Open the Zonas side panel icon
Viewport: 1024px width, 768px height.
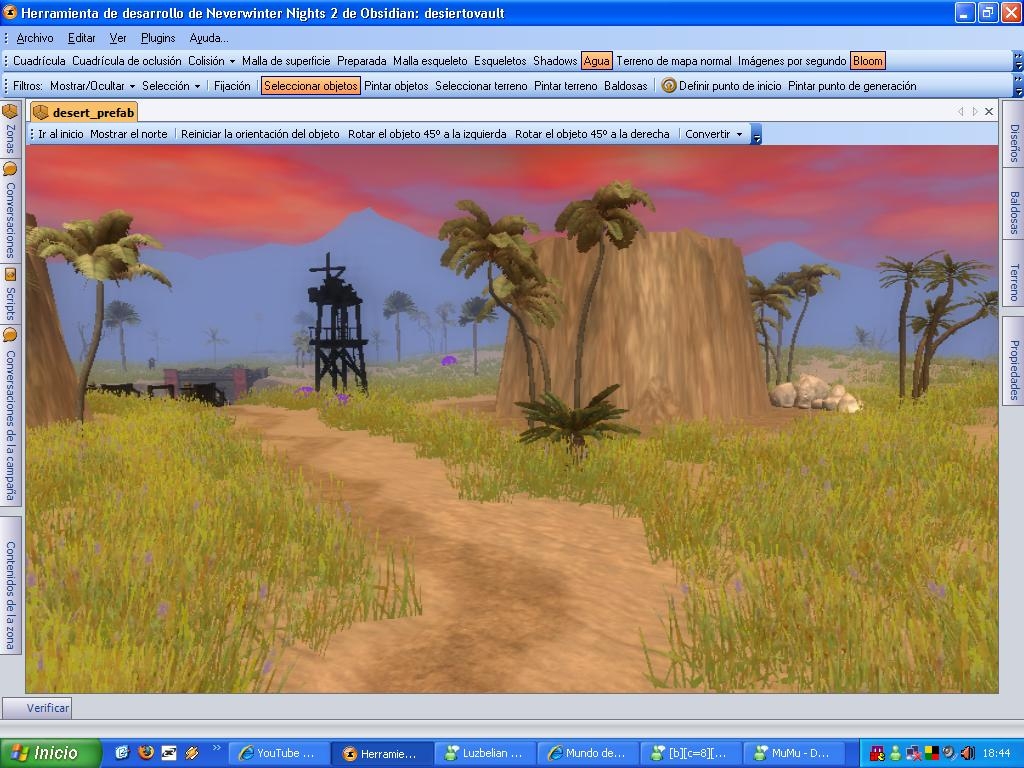pyautogui.click(x=10, y=112)
